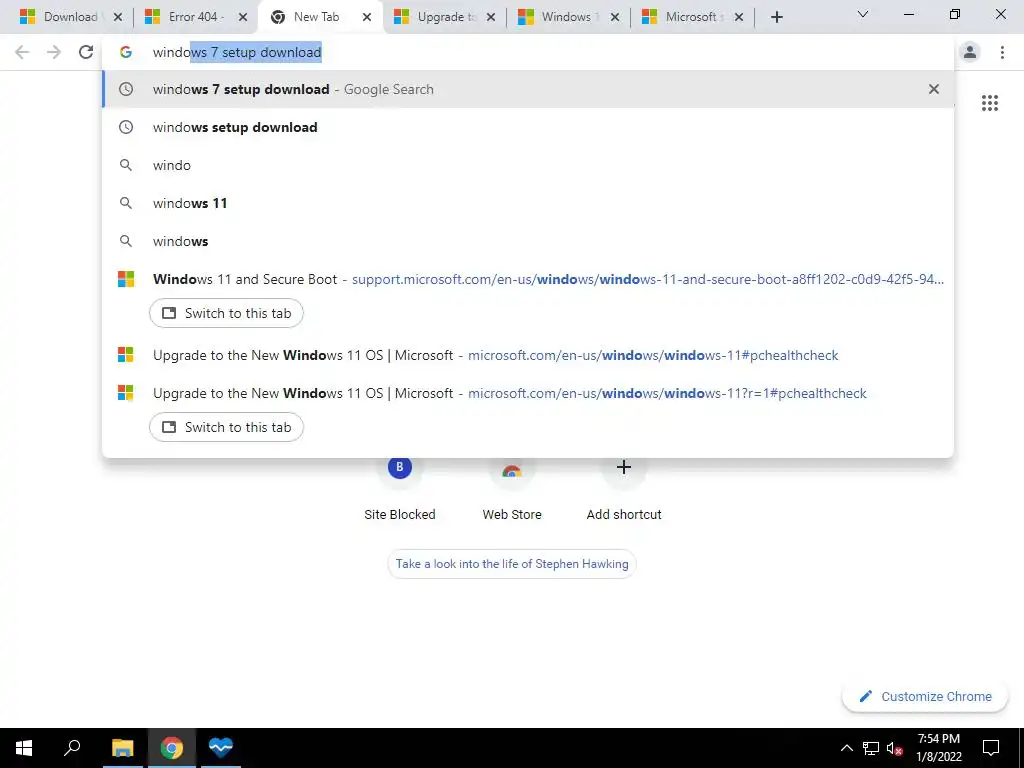
Task: Open network status tray icon
Action: 871,748
